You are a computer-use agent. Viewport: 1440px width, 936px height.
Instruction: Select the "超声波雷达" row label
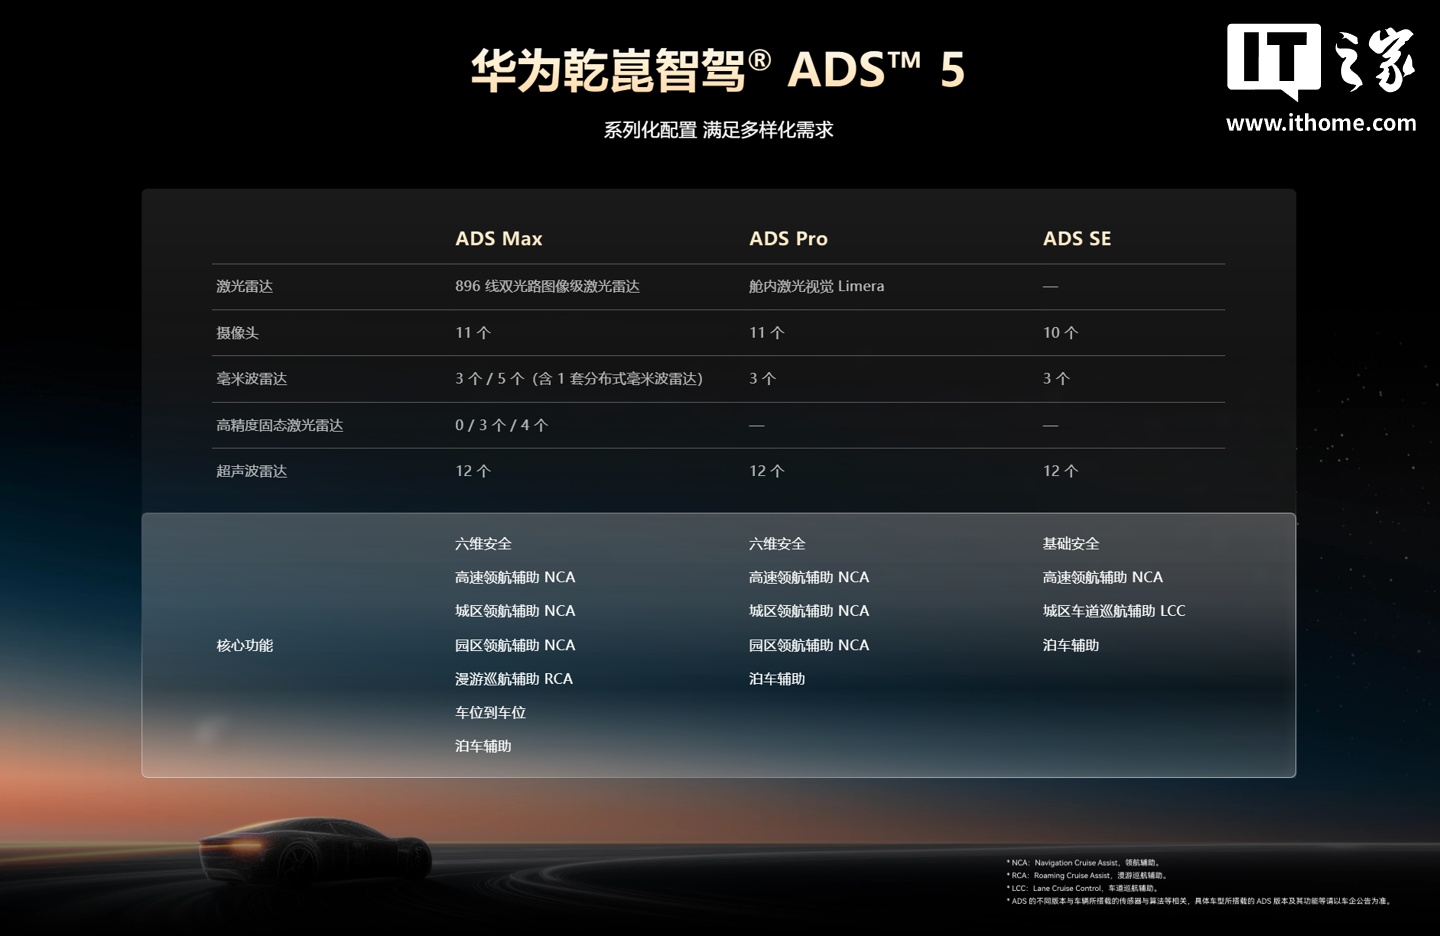[251, 471]
